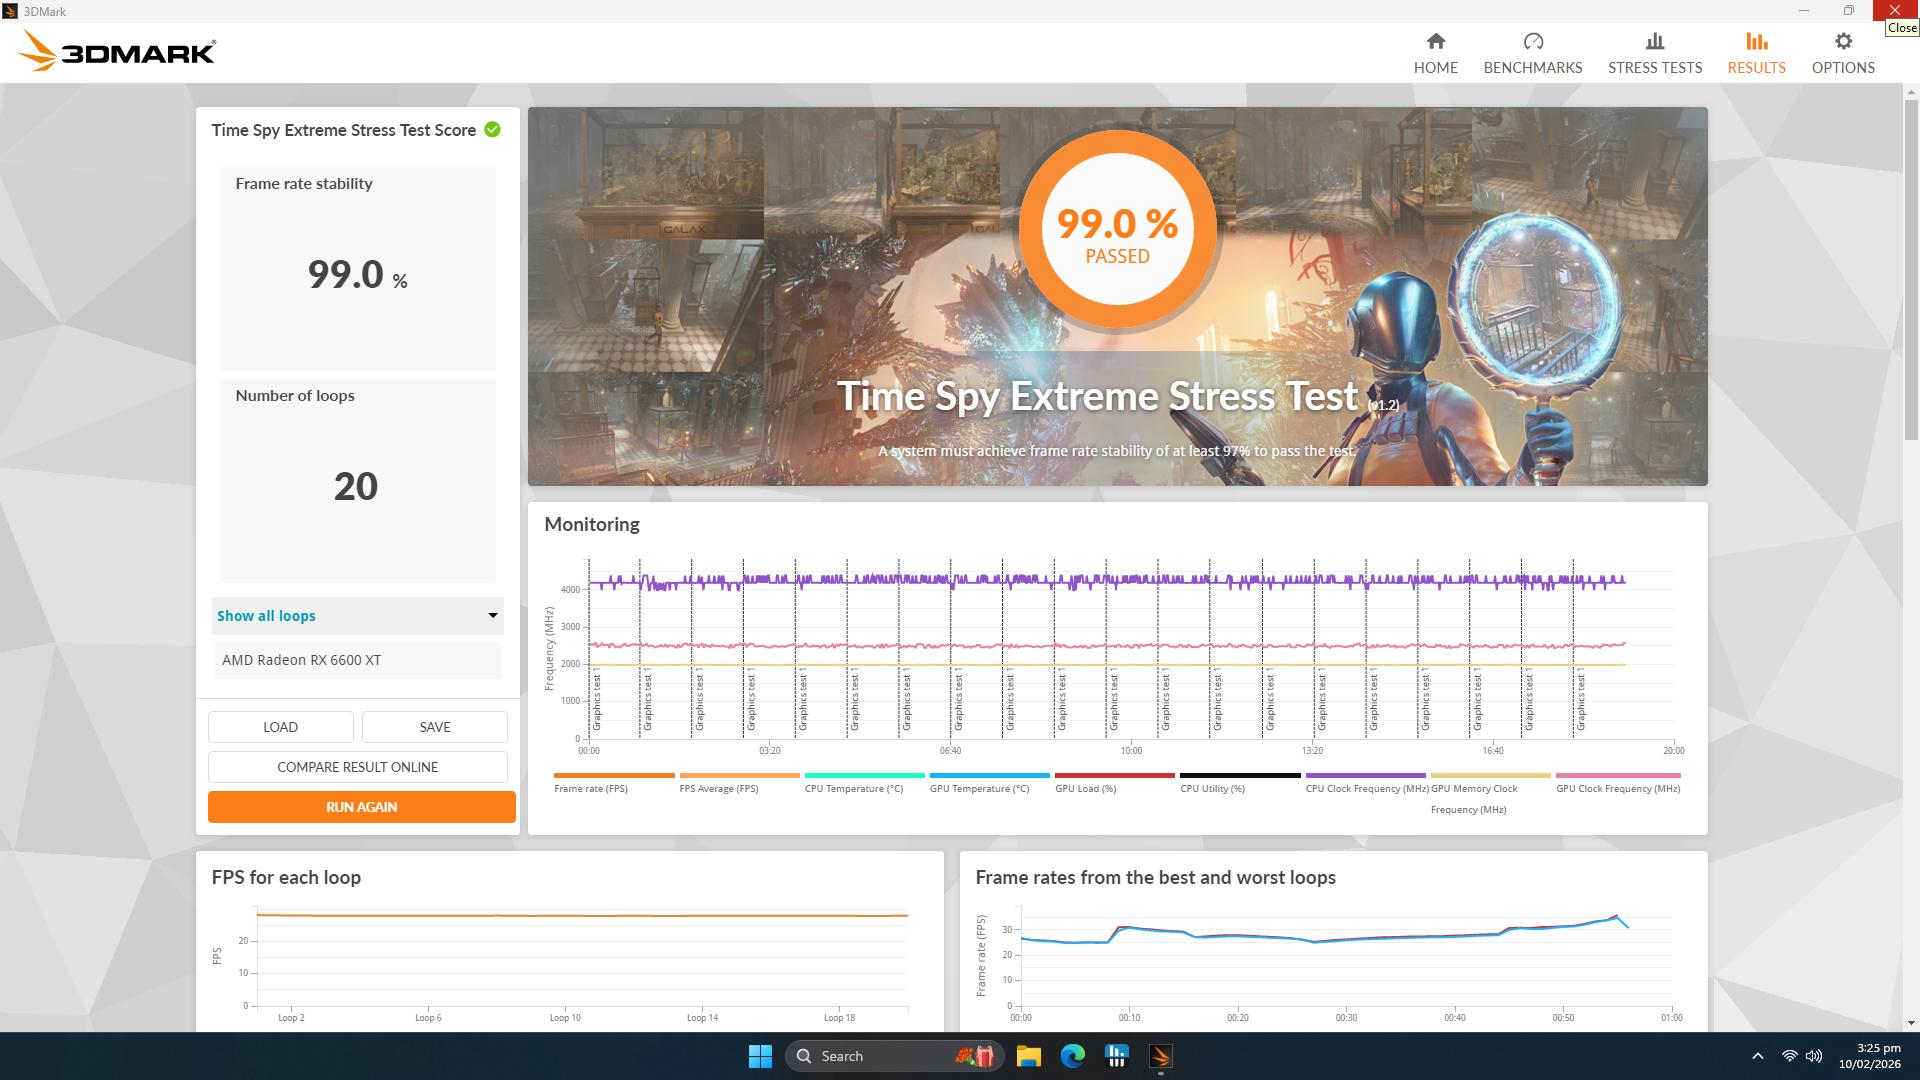Screen dimensions: 1920x1080
Task: Toggle the CPU Utility (%) legend series
Action: point(1240,783)
